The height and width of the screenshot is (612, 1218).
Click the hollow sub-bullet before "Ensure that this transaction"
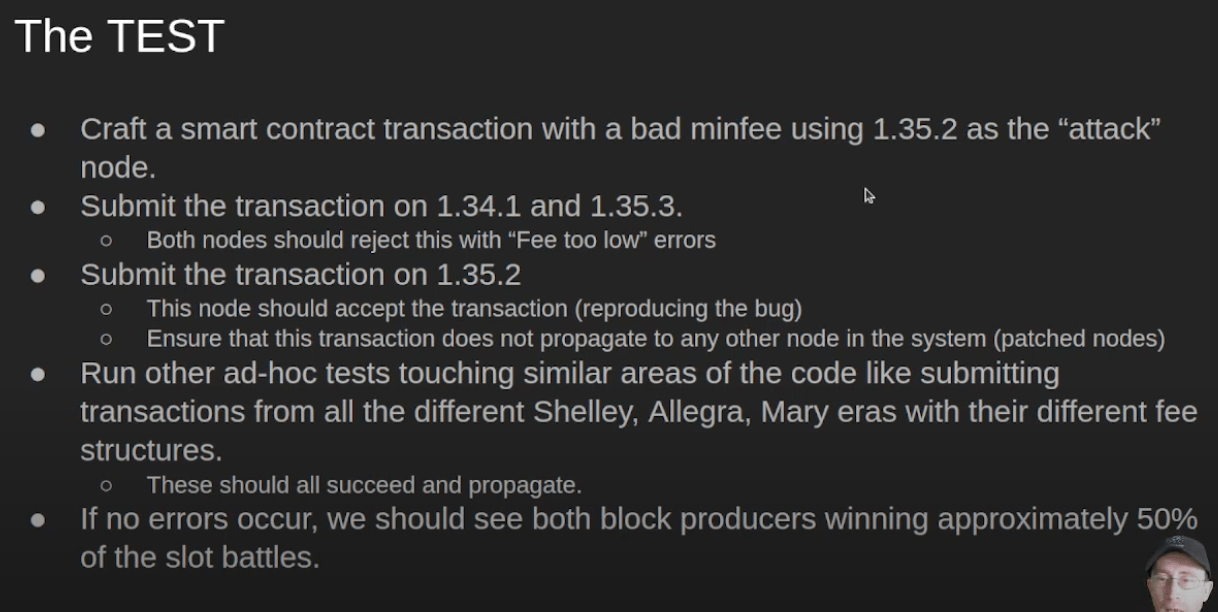click(x=106, y=339)
